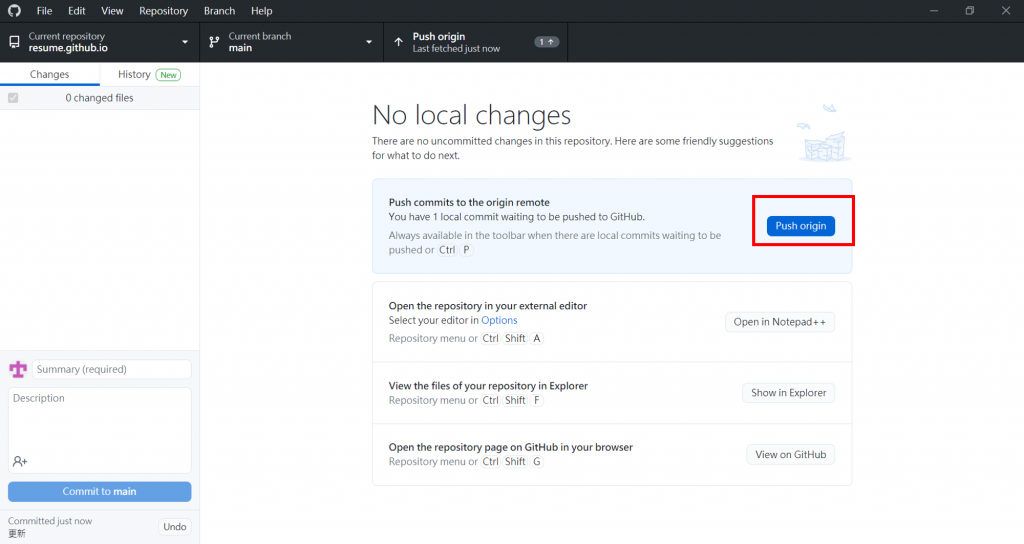Image resolution: width=1024 pixels, height=544 pixels.
Task: Click the Undo button
Action: point(174,527)
